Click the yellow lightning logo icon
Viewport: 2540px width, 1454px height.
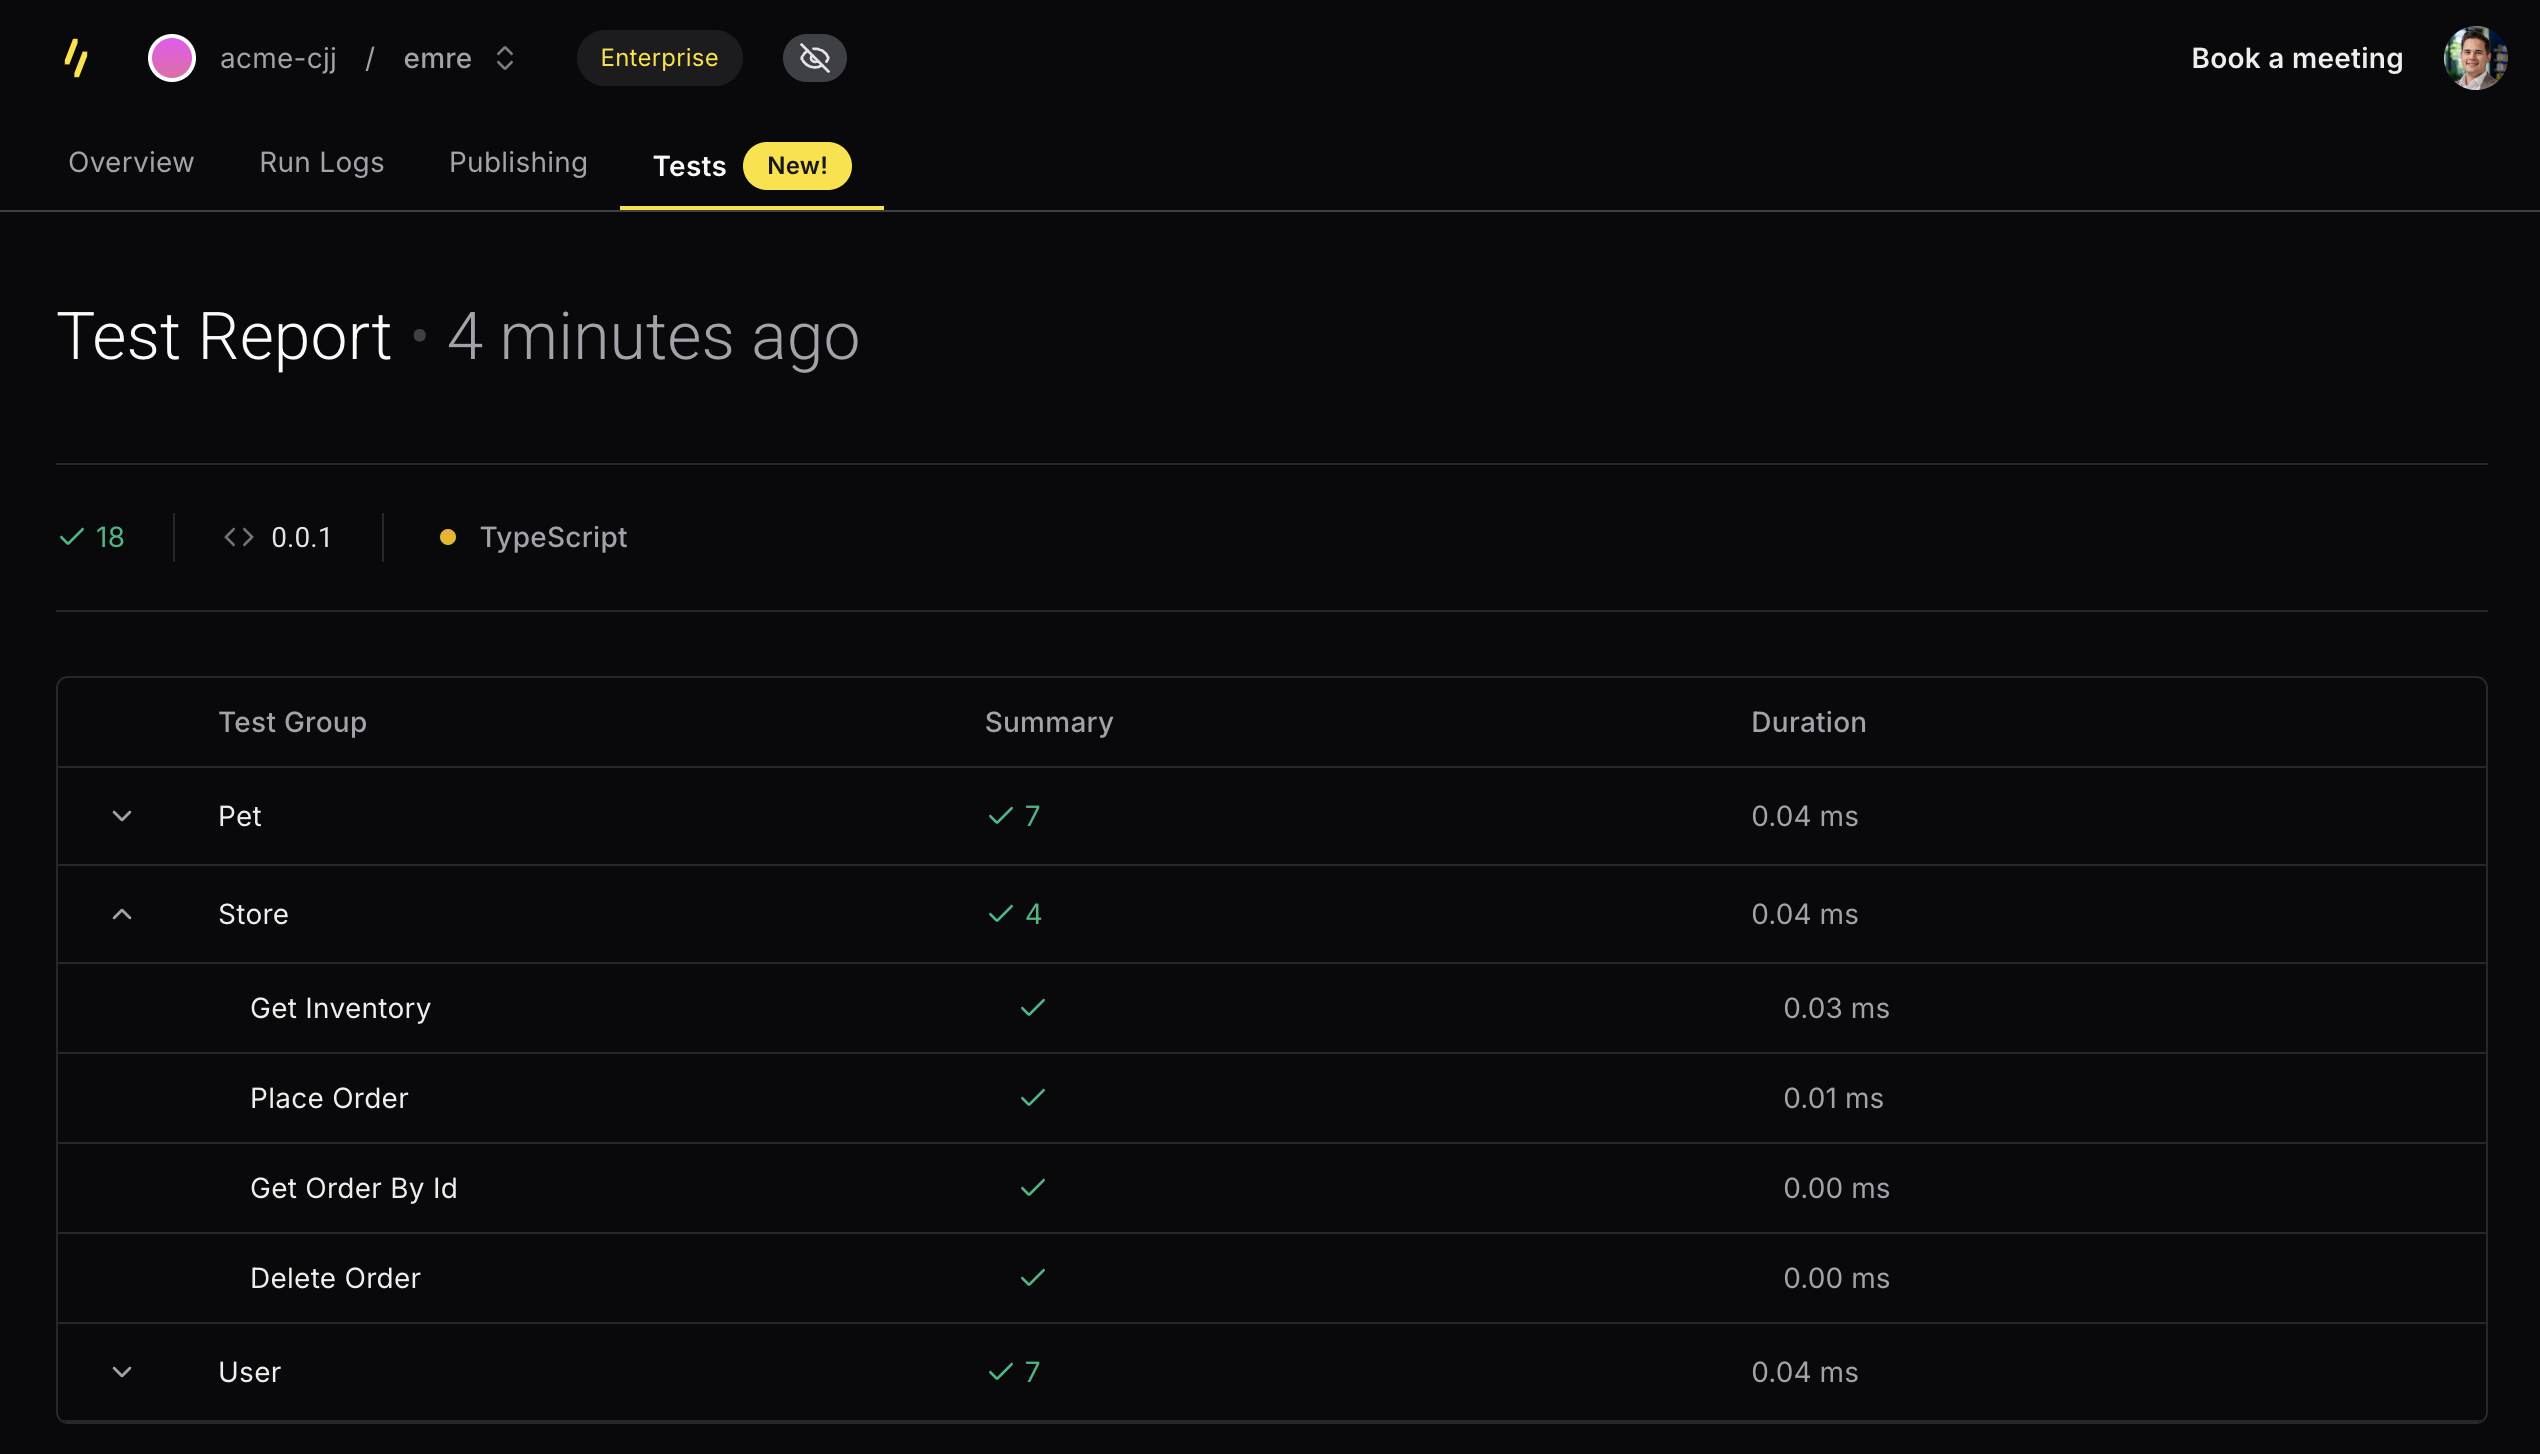tap(76, 58)
